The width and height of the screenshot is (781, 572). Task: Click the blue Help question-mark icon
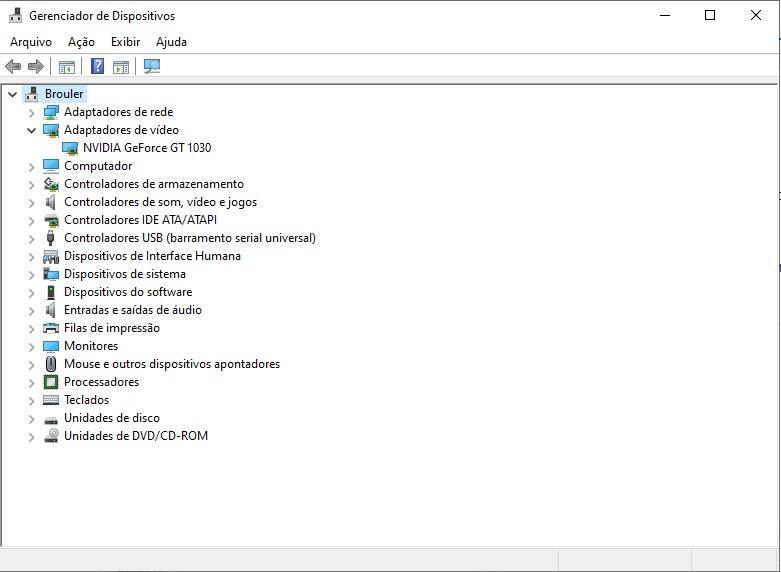[98, 66]
